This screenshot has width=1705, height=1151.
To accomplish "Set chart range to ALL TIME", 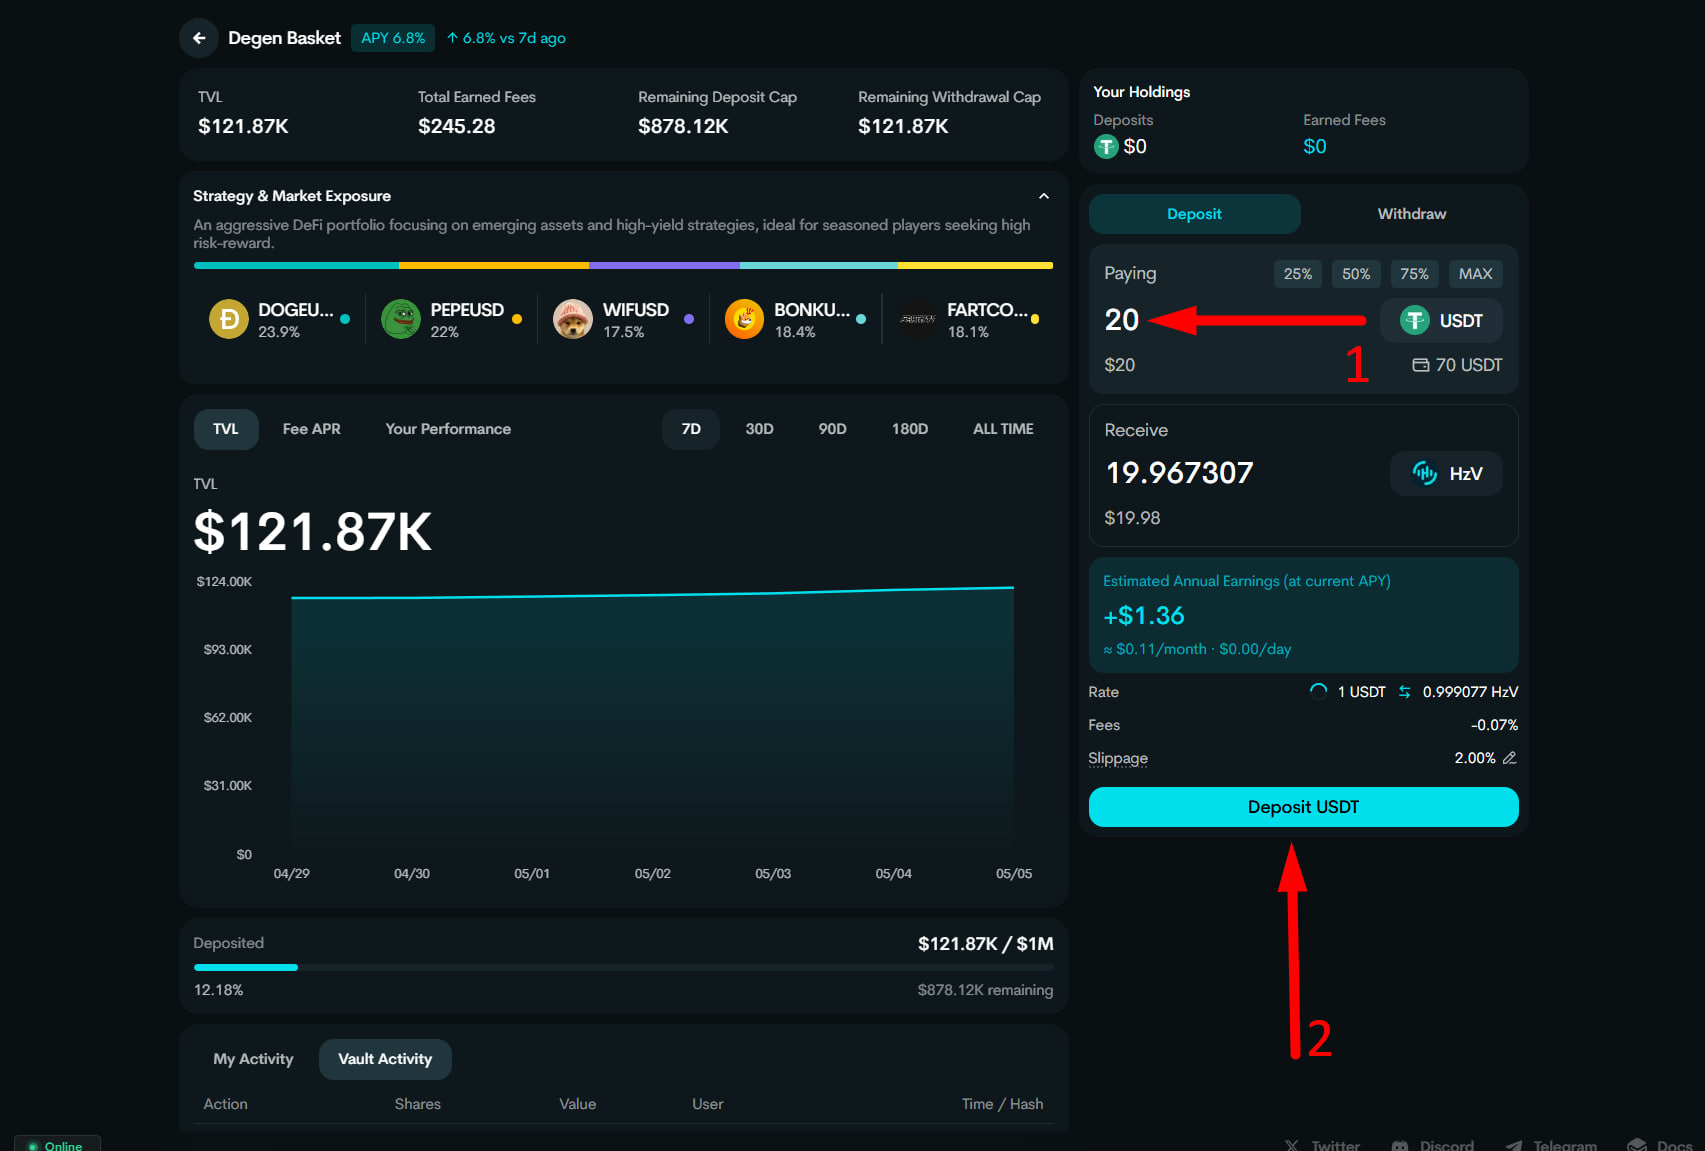I will click(1003, 429).
